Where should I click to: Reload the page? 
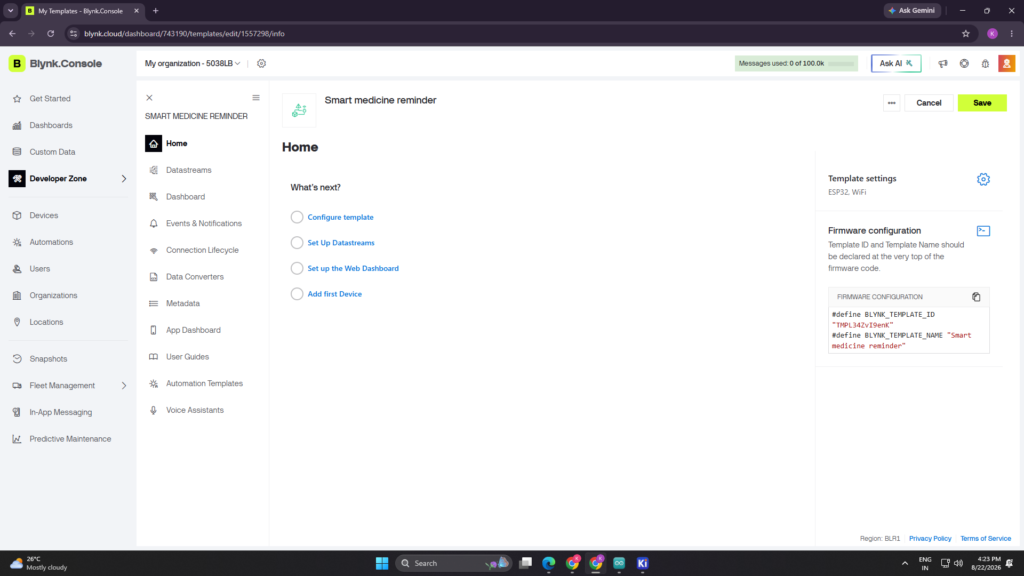(x=50, y=33)
